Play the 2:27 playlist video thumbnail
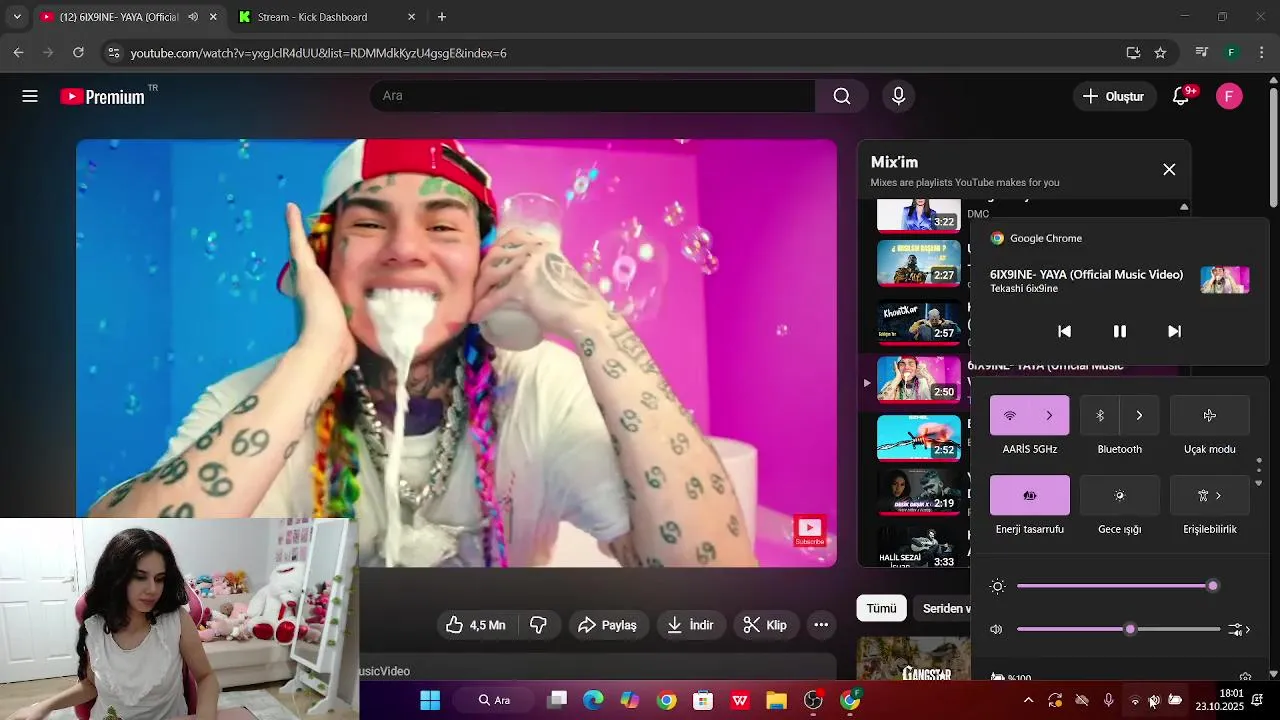 [919, 263]
